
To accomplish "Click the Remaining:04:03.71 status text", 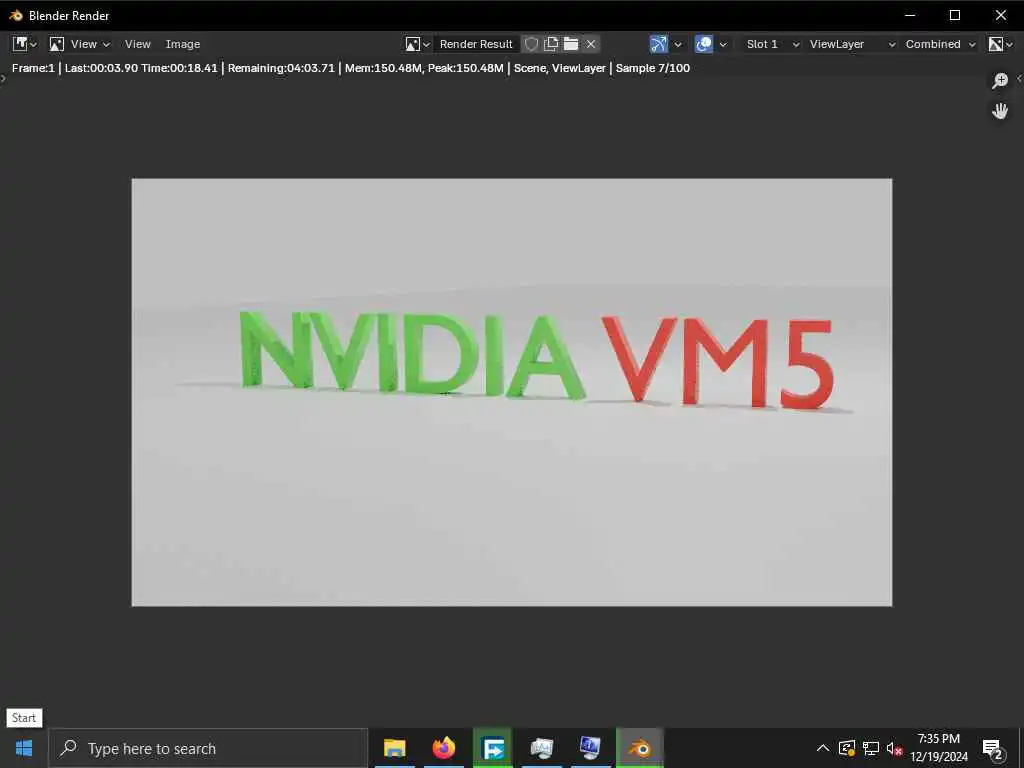I will (x=281, y=68).
